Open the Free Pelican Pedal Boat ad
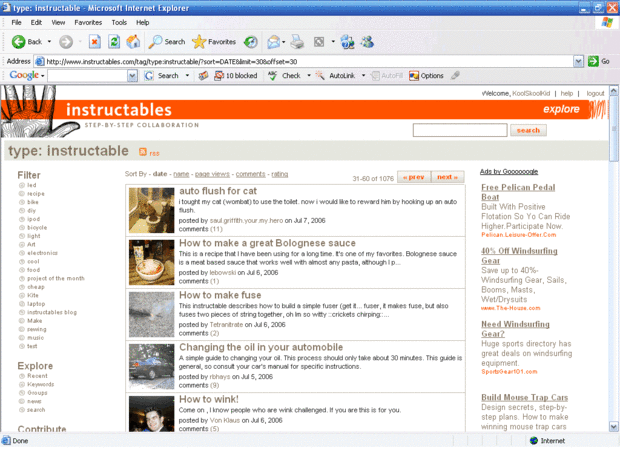Screen dimensions: 620x465 (518, 192)
